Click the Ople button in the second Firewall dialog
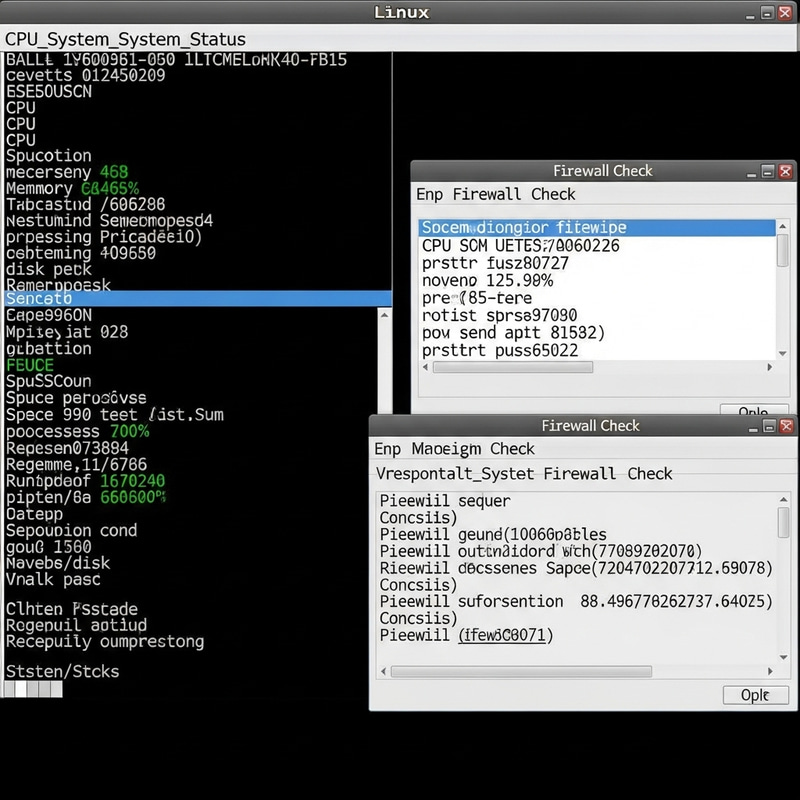800x800 pixels. (x=756, y=695)
